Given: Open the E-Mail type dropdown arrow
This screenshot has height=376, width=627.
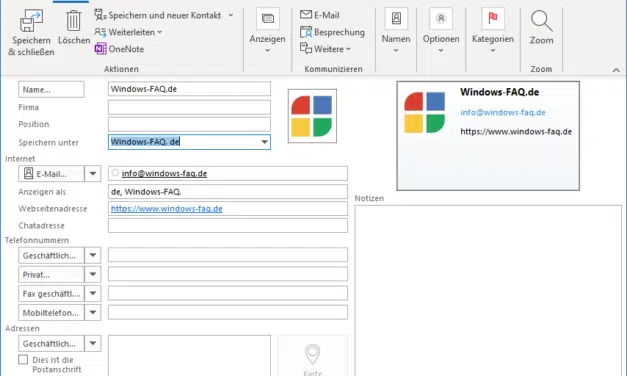Looking at the screenshot, I should (x=93, y=174).
